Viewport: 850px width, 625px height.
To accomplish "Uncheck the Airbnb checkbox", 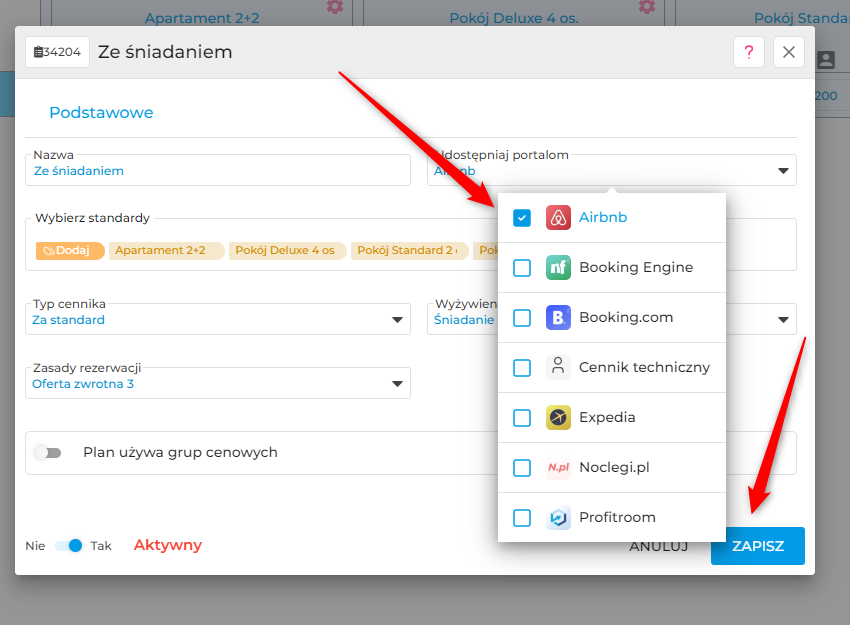I will [521, 218].
